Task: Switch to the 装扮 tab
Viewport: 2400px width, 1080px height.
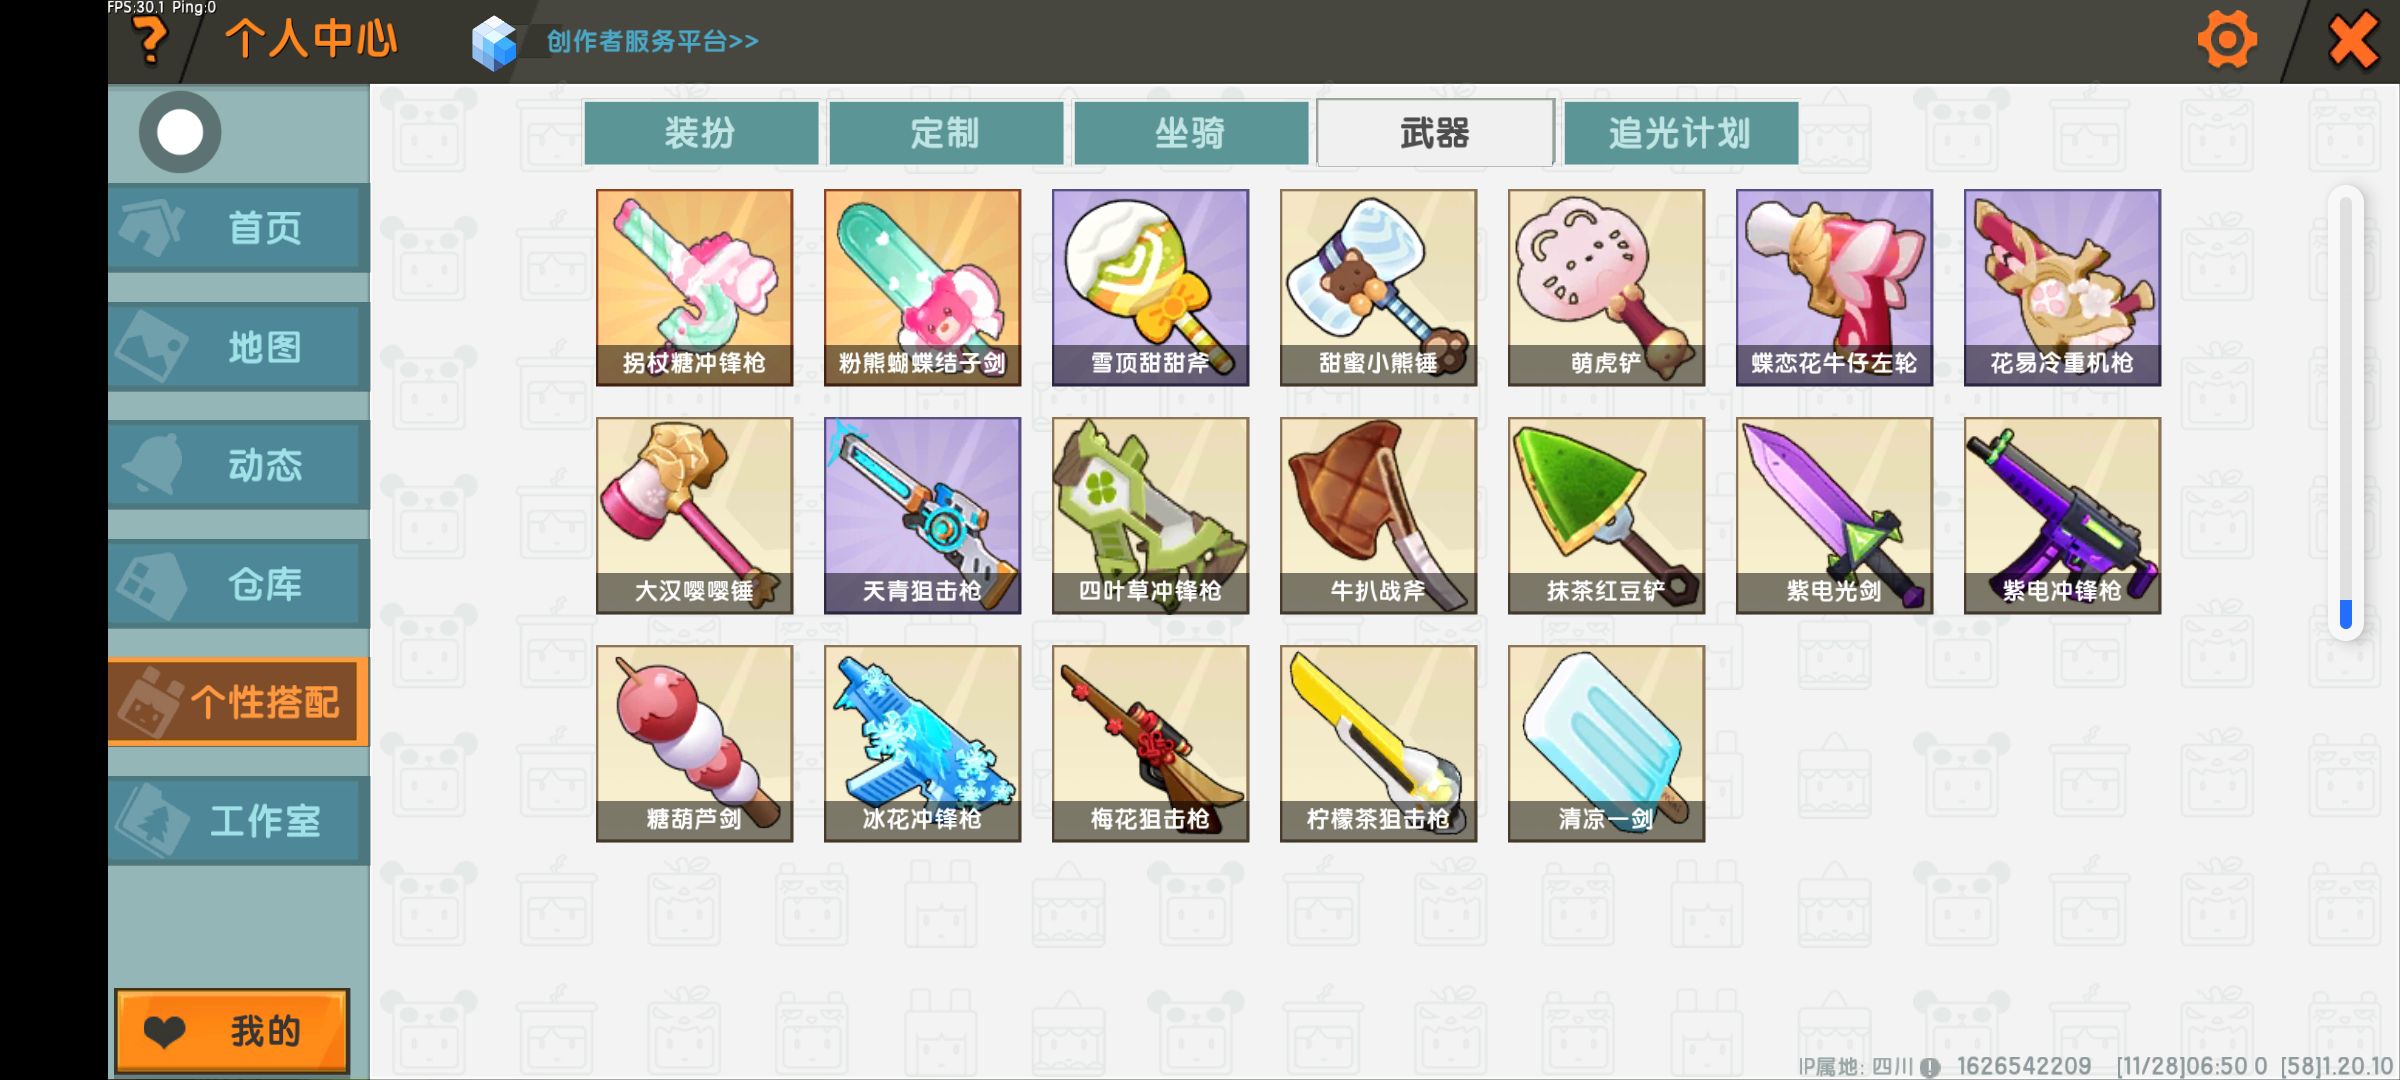Action: click(701, 132)
